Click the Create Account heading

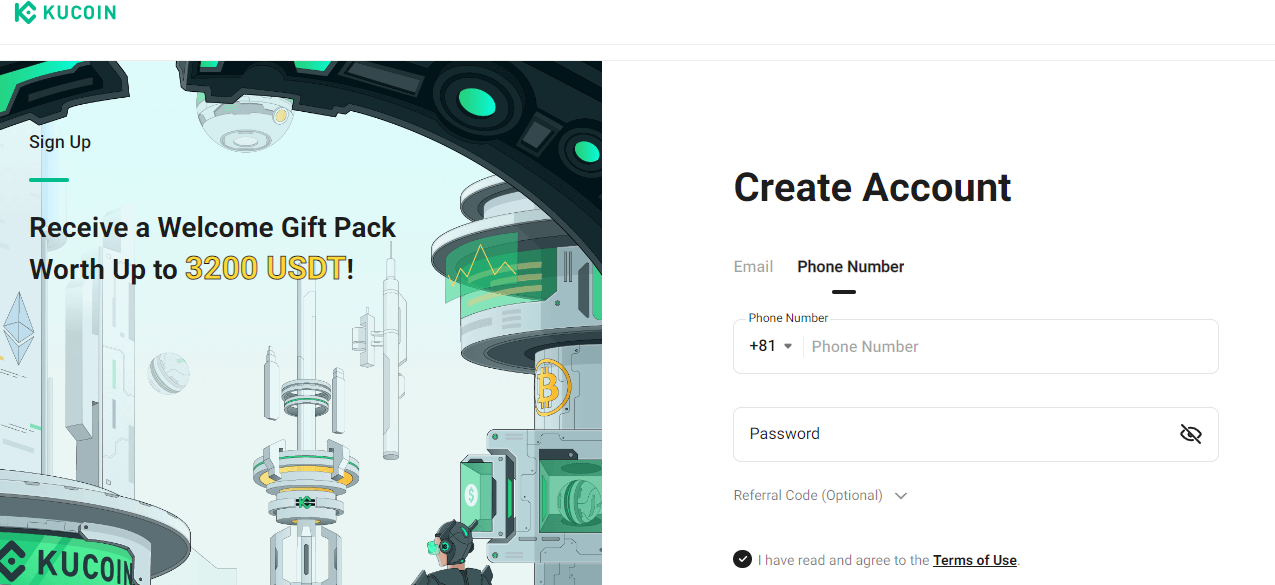873,188
